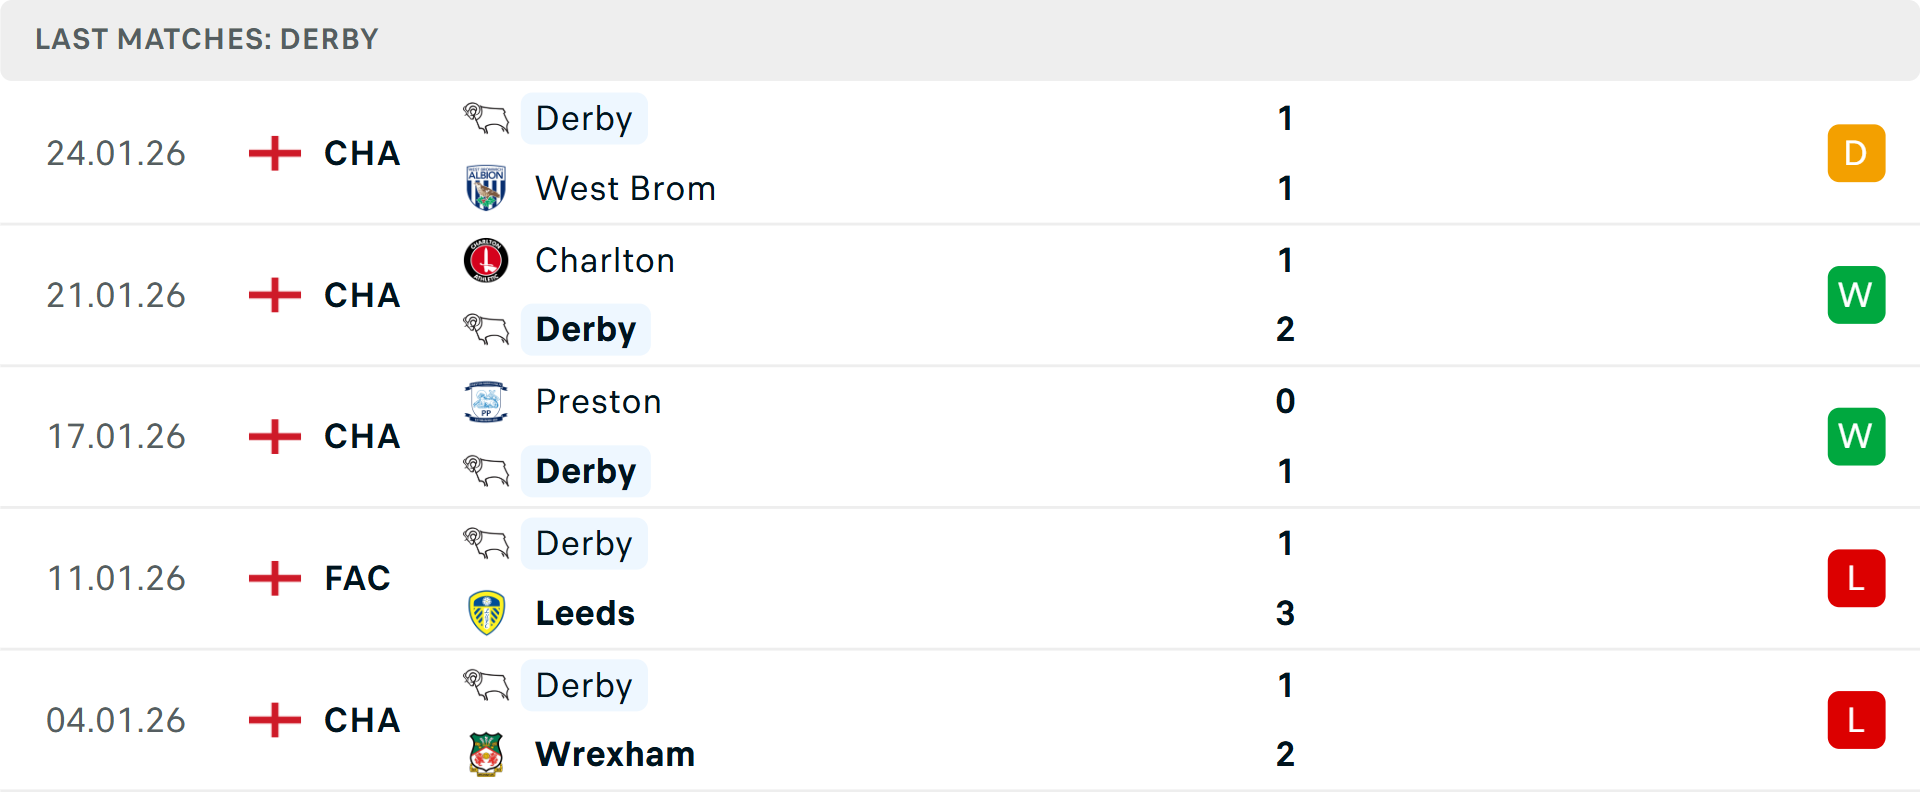The image size is (1920, 792).
Task: Click the red L badge for Leeds match
Action: point(1856,577)
